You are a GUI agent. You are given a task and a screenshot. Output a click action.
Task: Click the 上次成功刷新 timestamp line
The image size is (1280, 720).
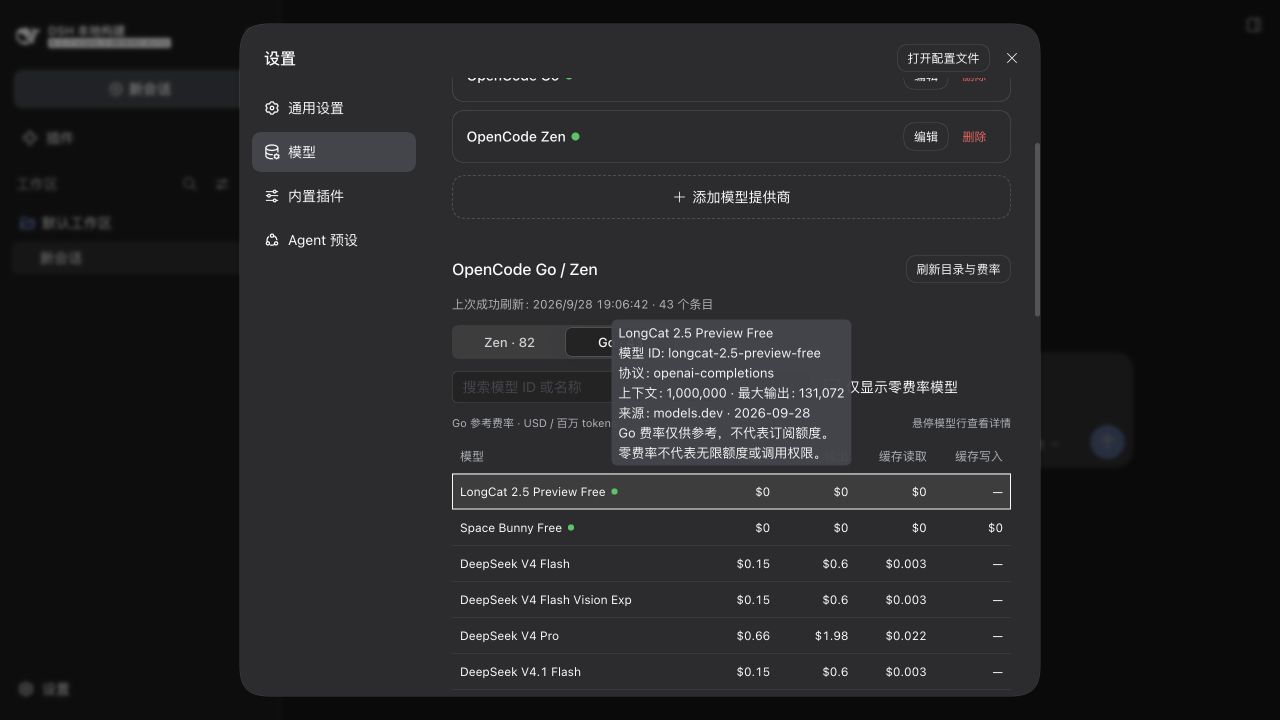583,304
